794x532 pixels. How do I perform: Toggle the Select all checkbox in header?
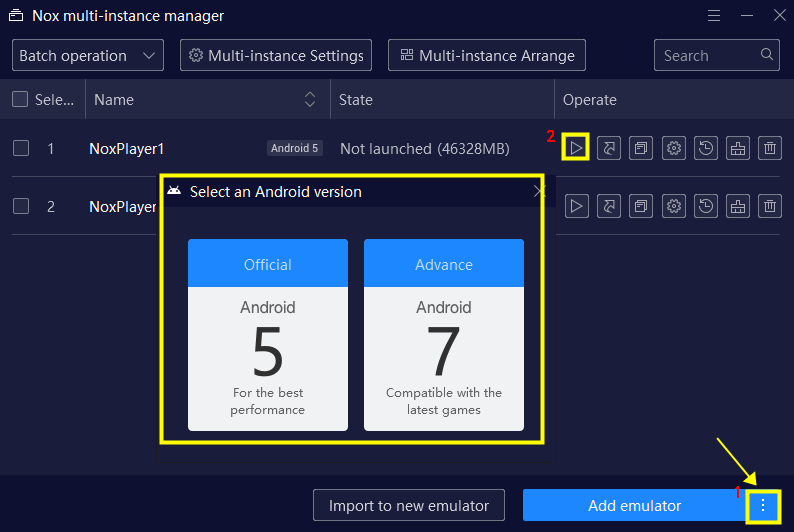click(x=20, y=99)
